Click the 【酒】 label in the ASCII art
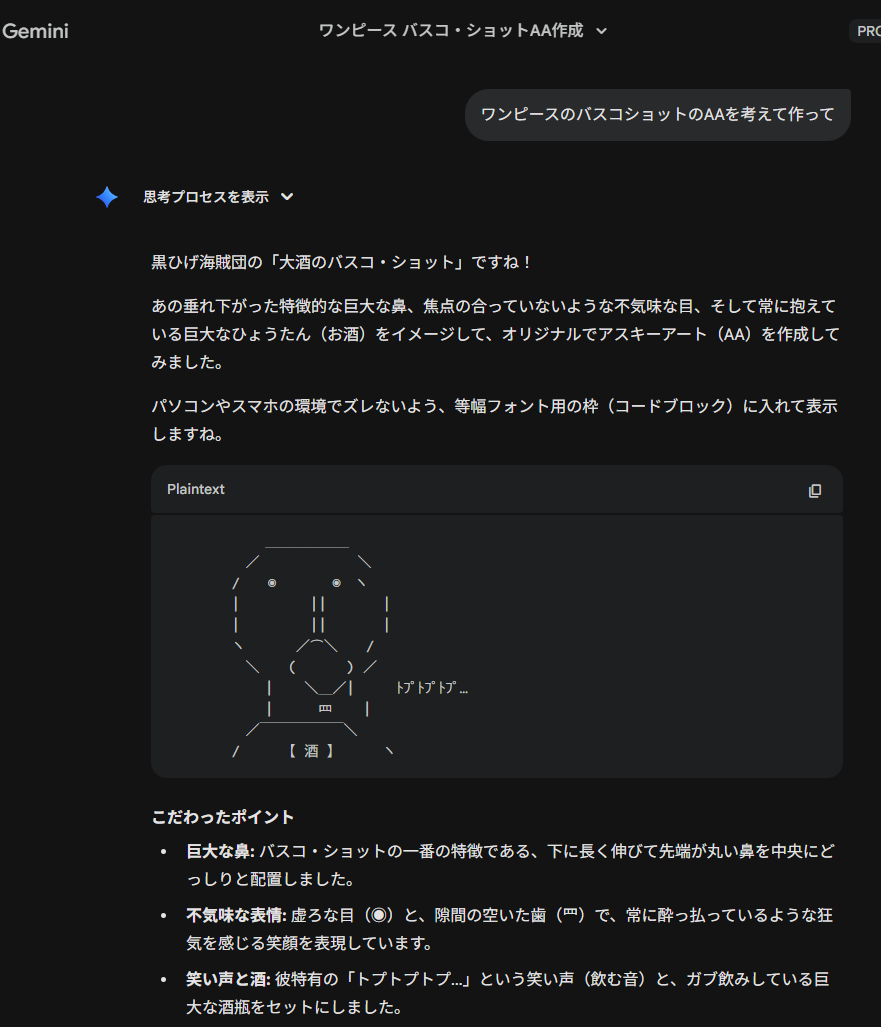The image size is (881, 1027). pyautogui.click(x=311, y=750)
